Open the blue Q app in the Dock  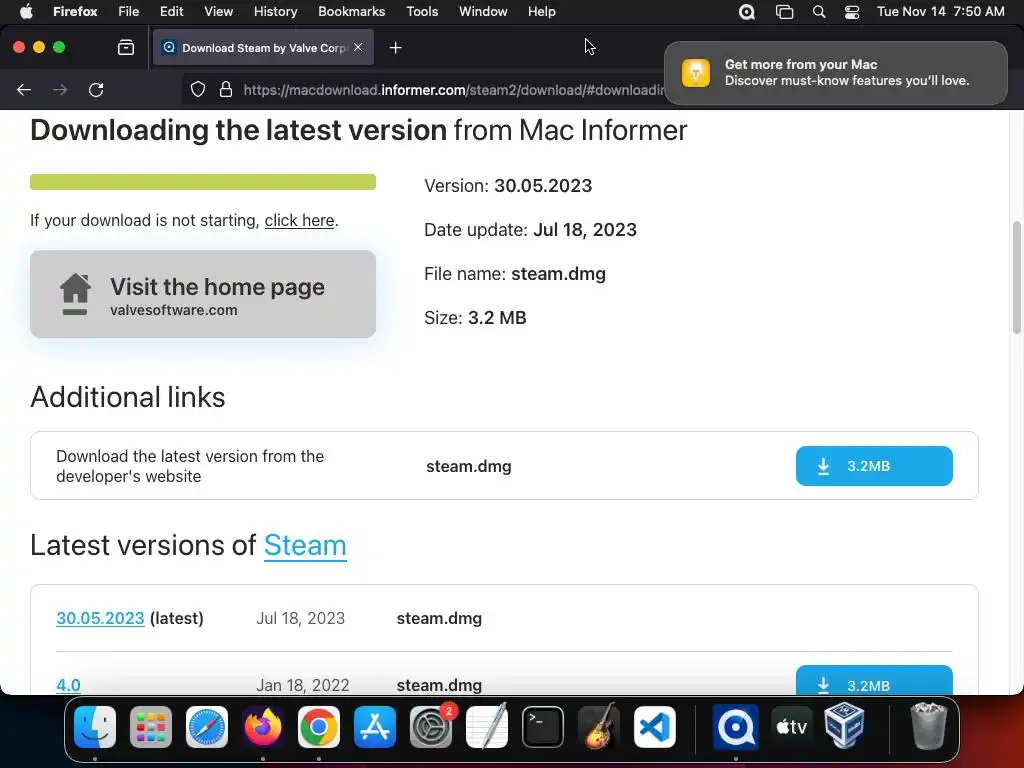(x=735, y=727)
